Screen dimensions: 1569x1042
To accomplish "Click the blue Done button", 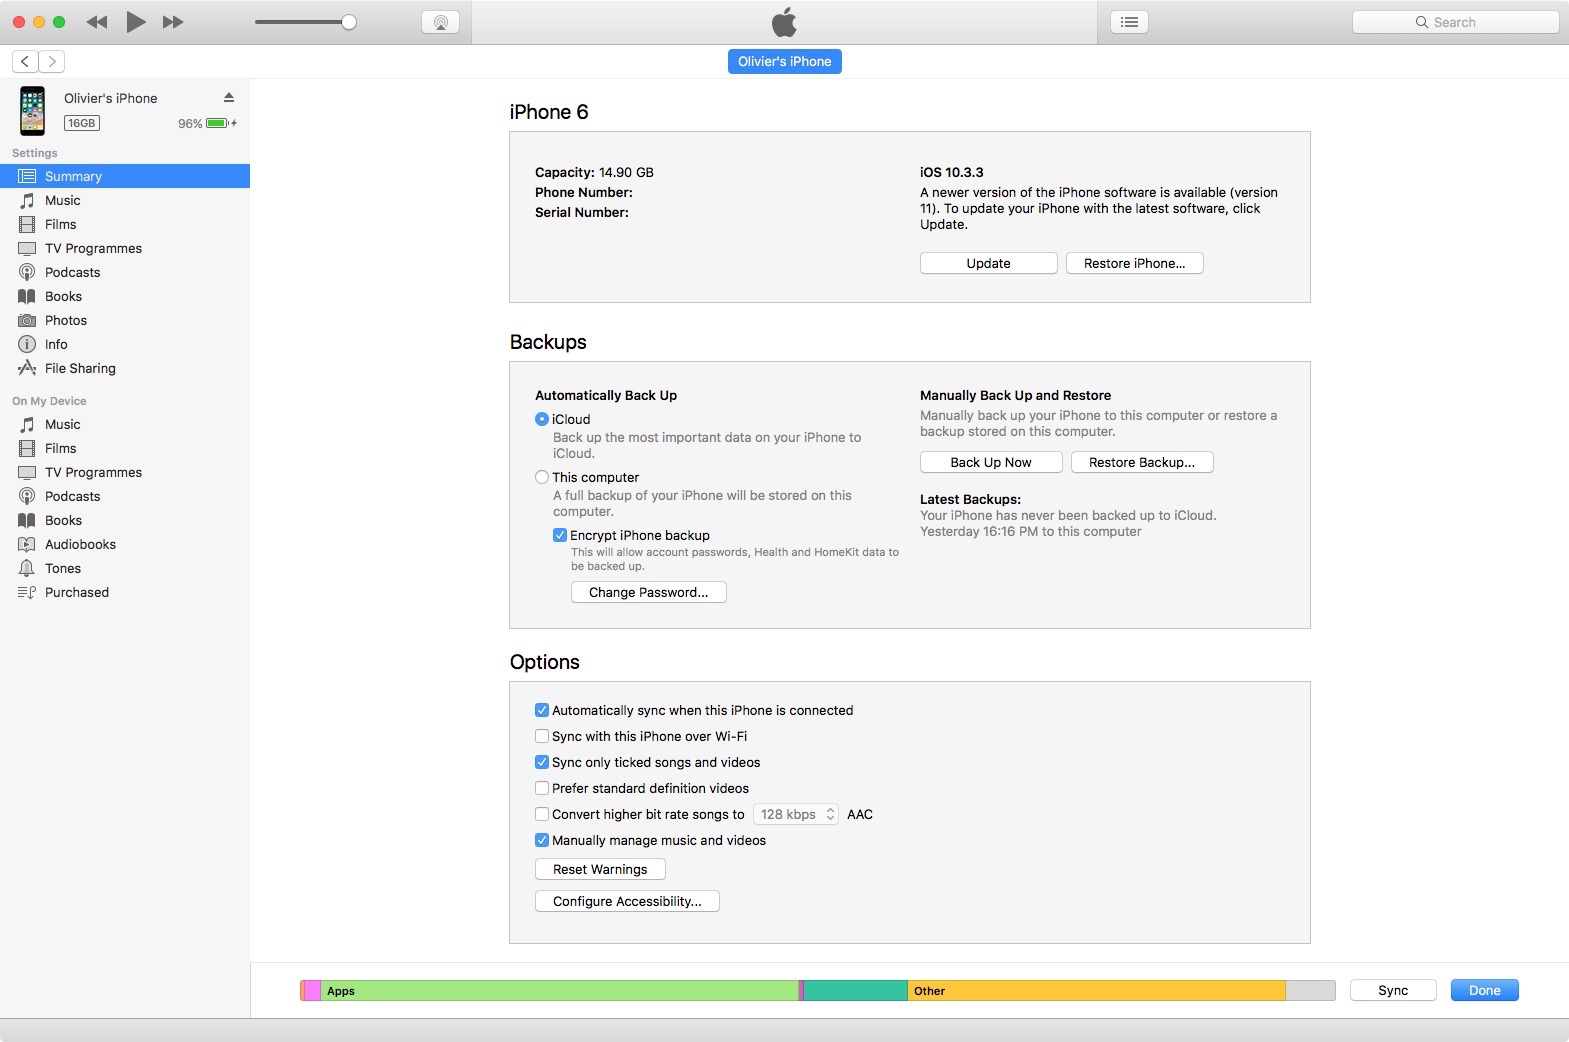I will 1485,990.
